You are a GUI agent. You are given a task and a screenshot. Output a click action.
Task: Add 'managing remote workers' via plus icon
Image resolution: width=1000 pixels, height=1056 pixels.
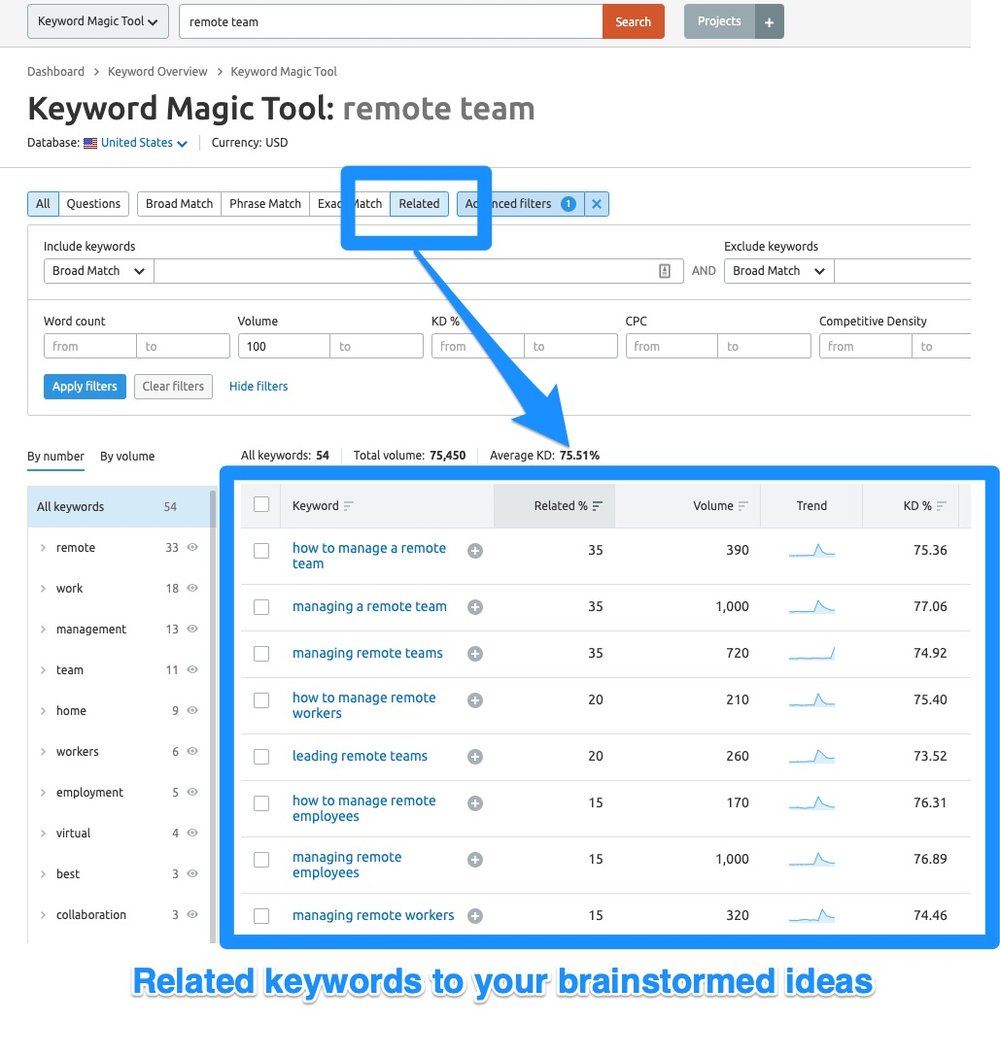[475, 916]
